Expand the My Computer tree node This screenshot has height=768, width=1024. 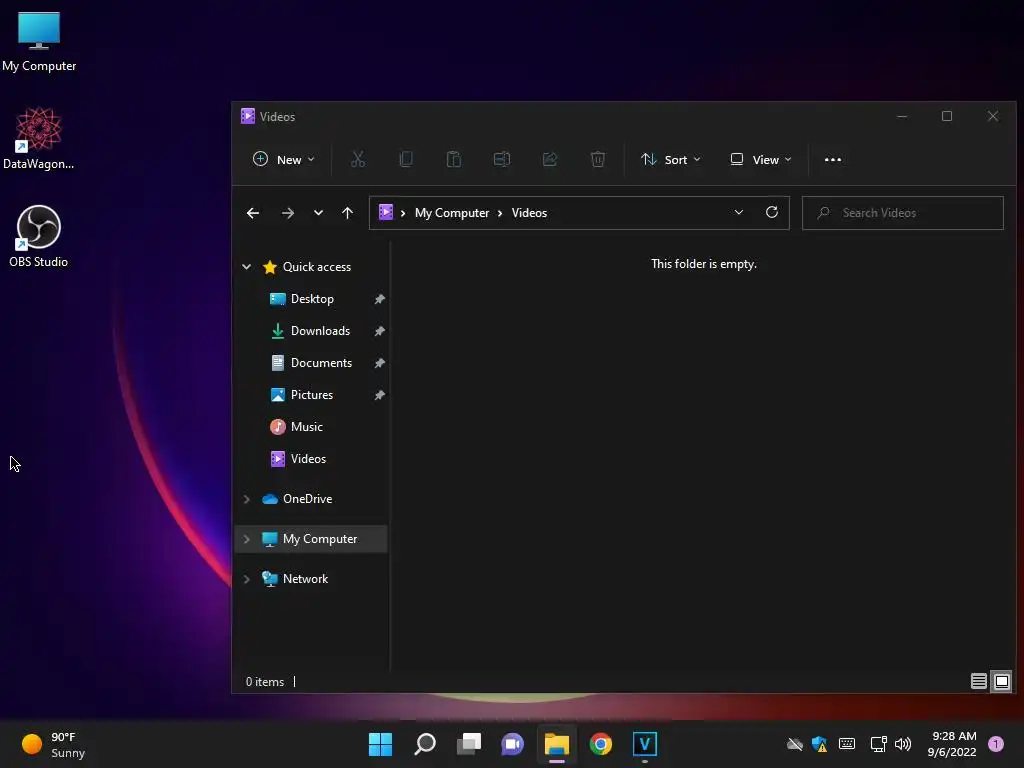tap(247, 539)
